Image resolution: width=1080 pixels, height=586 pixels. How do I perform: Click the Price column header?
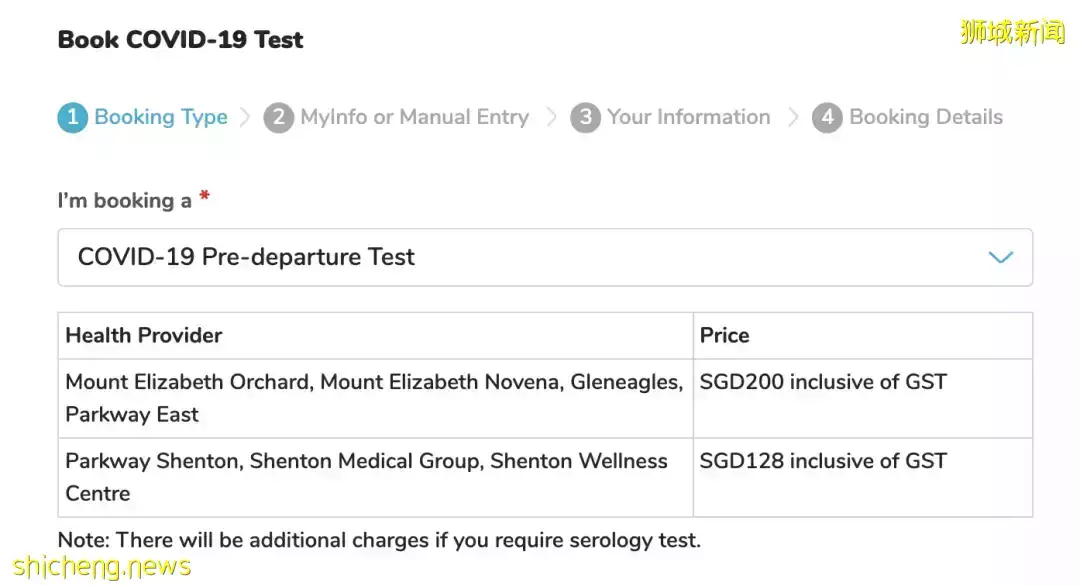click(725, 336)
